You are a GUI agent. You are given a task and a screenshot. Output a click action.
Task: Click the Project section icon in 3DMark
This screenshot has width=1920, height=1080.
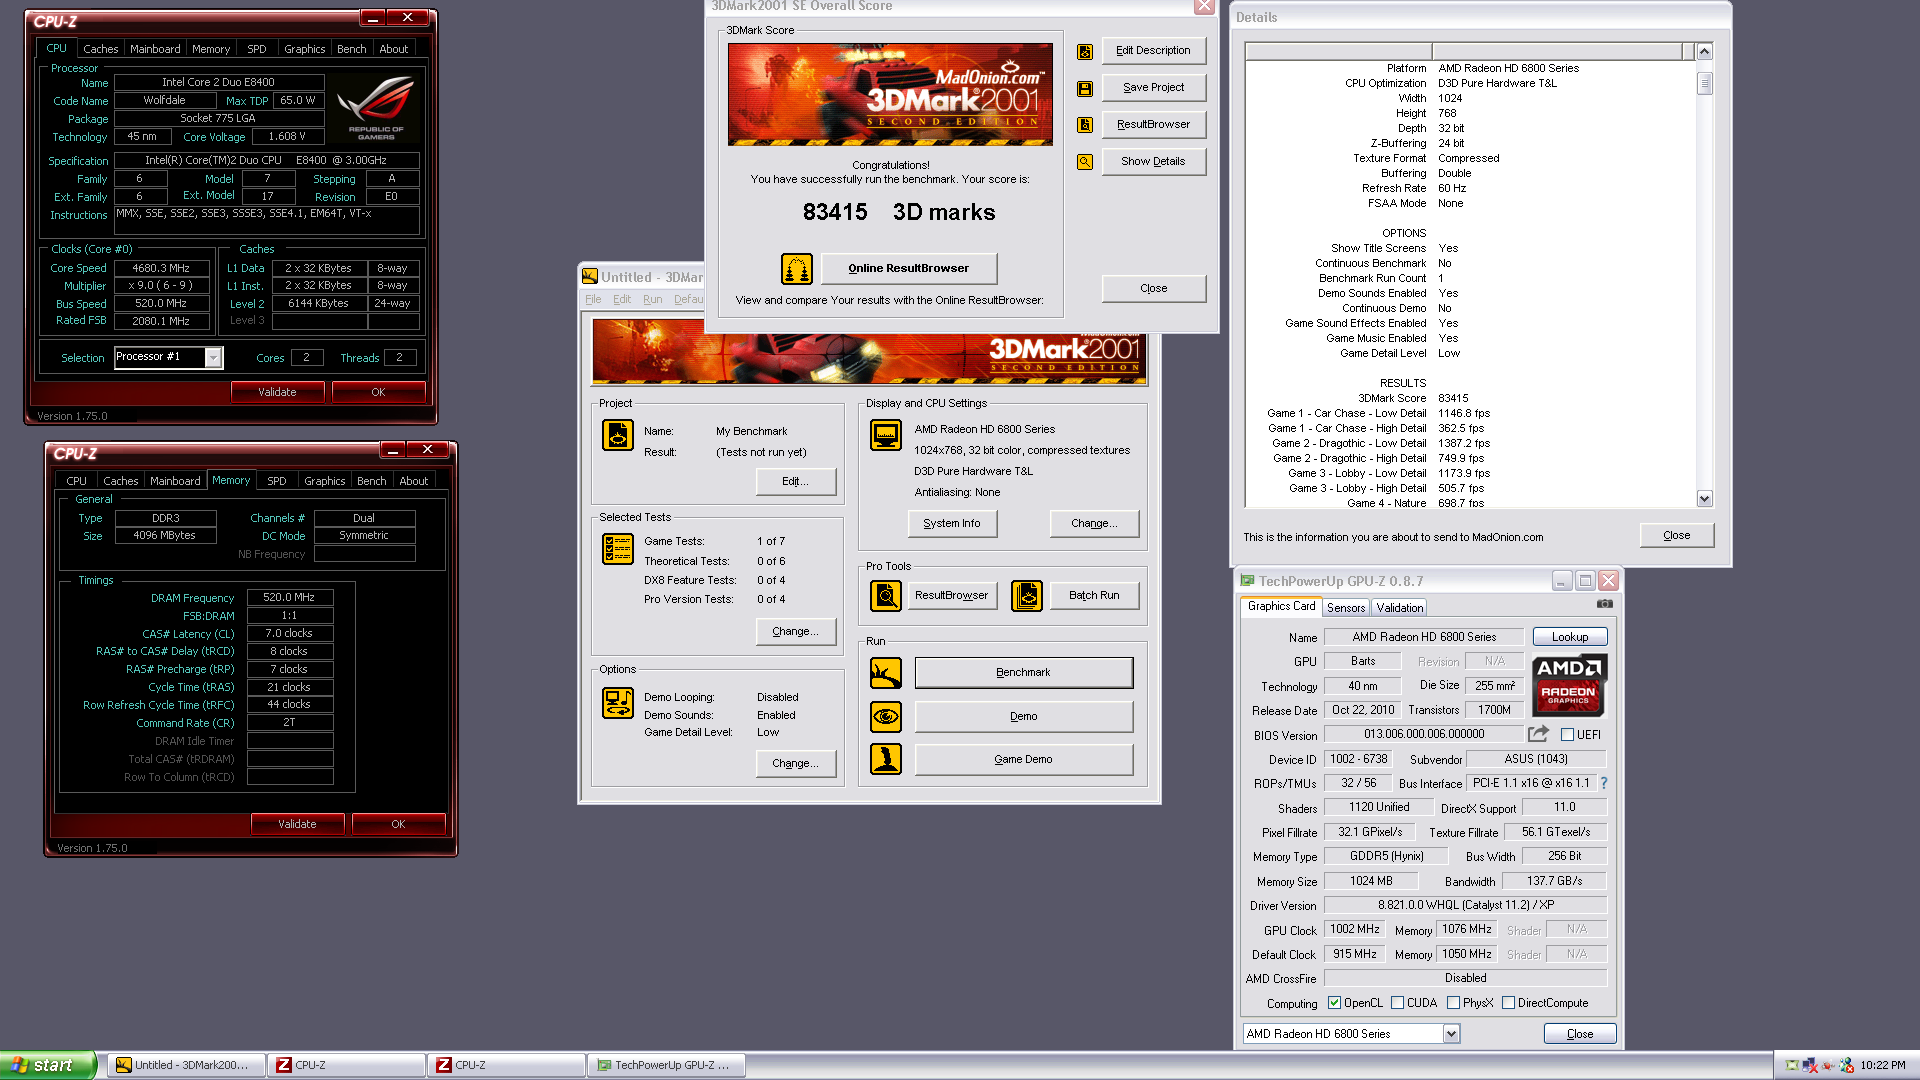(618, 435)
